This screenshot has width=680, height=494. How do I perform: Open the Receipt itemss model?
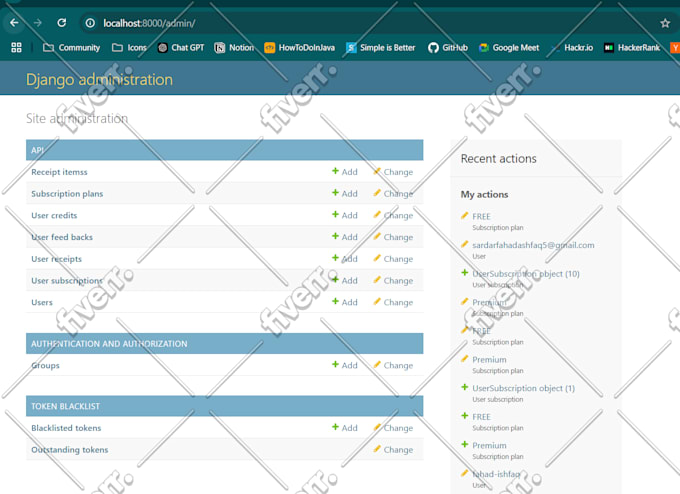(59, 172)
